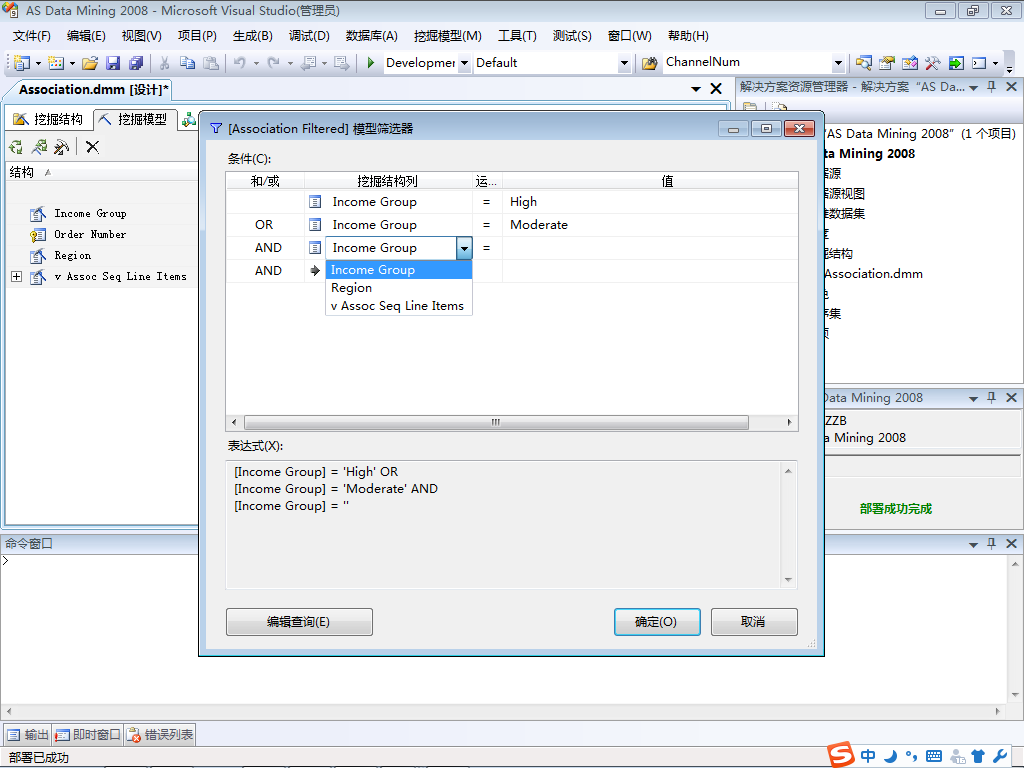Open the 数据库(A) menu
The image size is (1024, 768).
coord(372,36)
